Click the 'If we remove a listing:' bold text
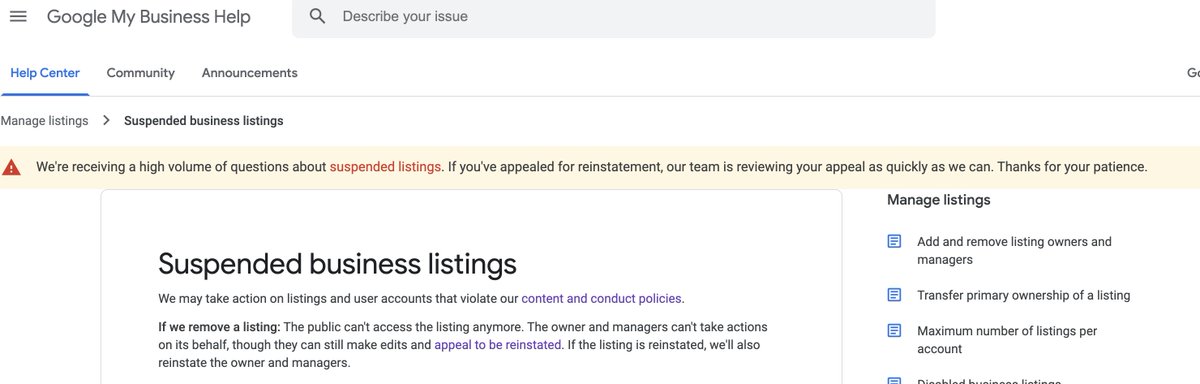 (x=219, y=327)
